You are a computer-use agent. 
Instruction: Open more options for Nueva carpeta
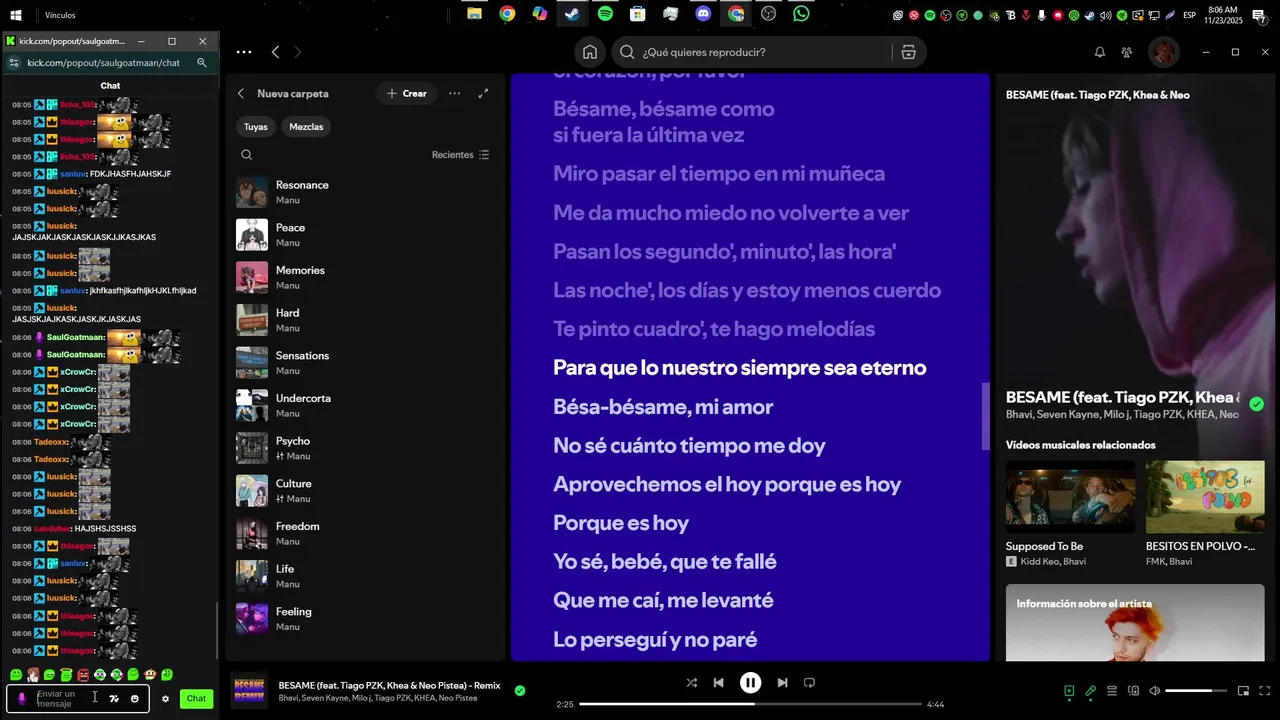pos(455,93)
